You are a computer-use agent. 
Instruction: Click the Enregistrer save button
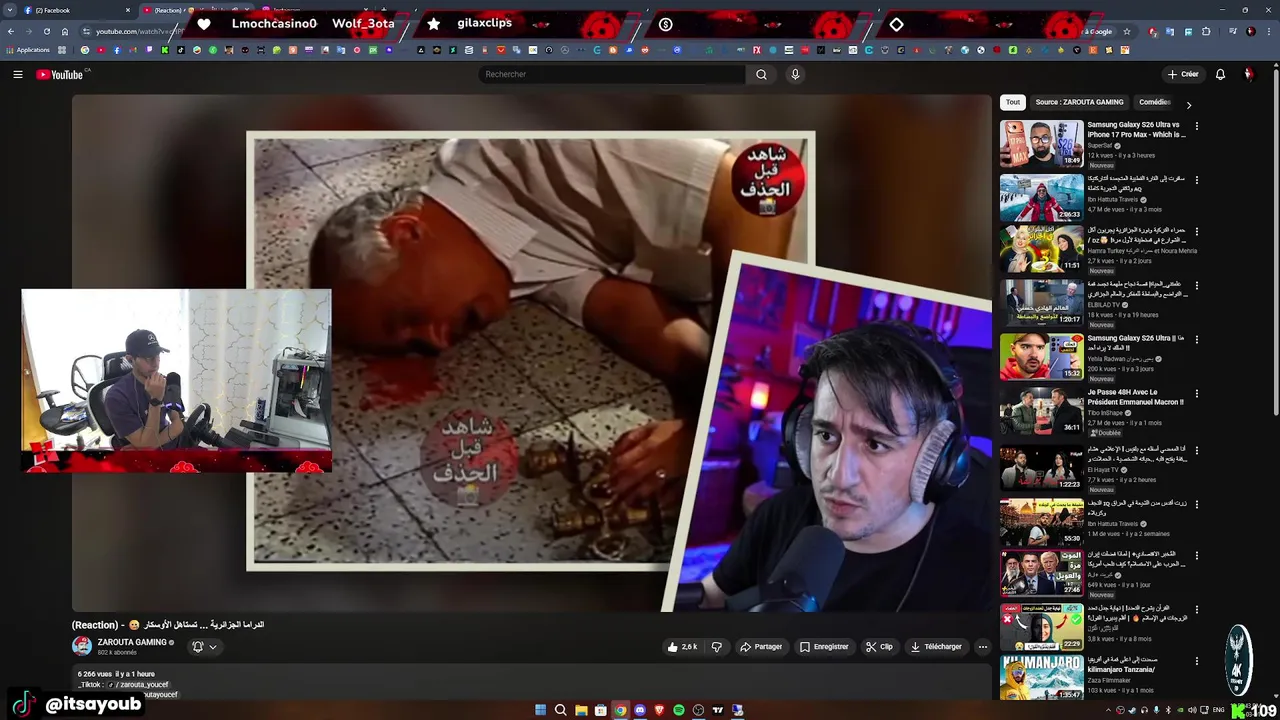824,647
